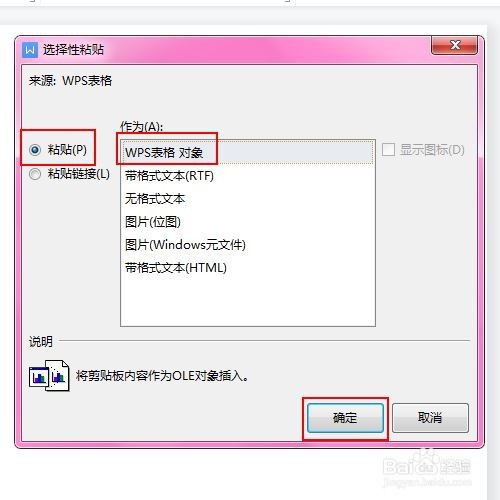Choose 带格式文本(RTF) format option
Image resolution: width=500 pixels, height=500 pixels.
tap(247, 176)
